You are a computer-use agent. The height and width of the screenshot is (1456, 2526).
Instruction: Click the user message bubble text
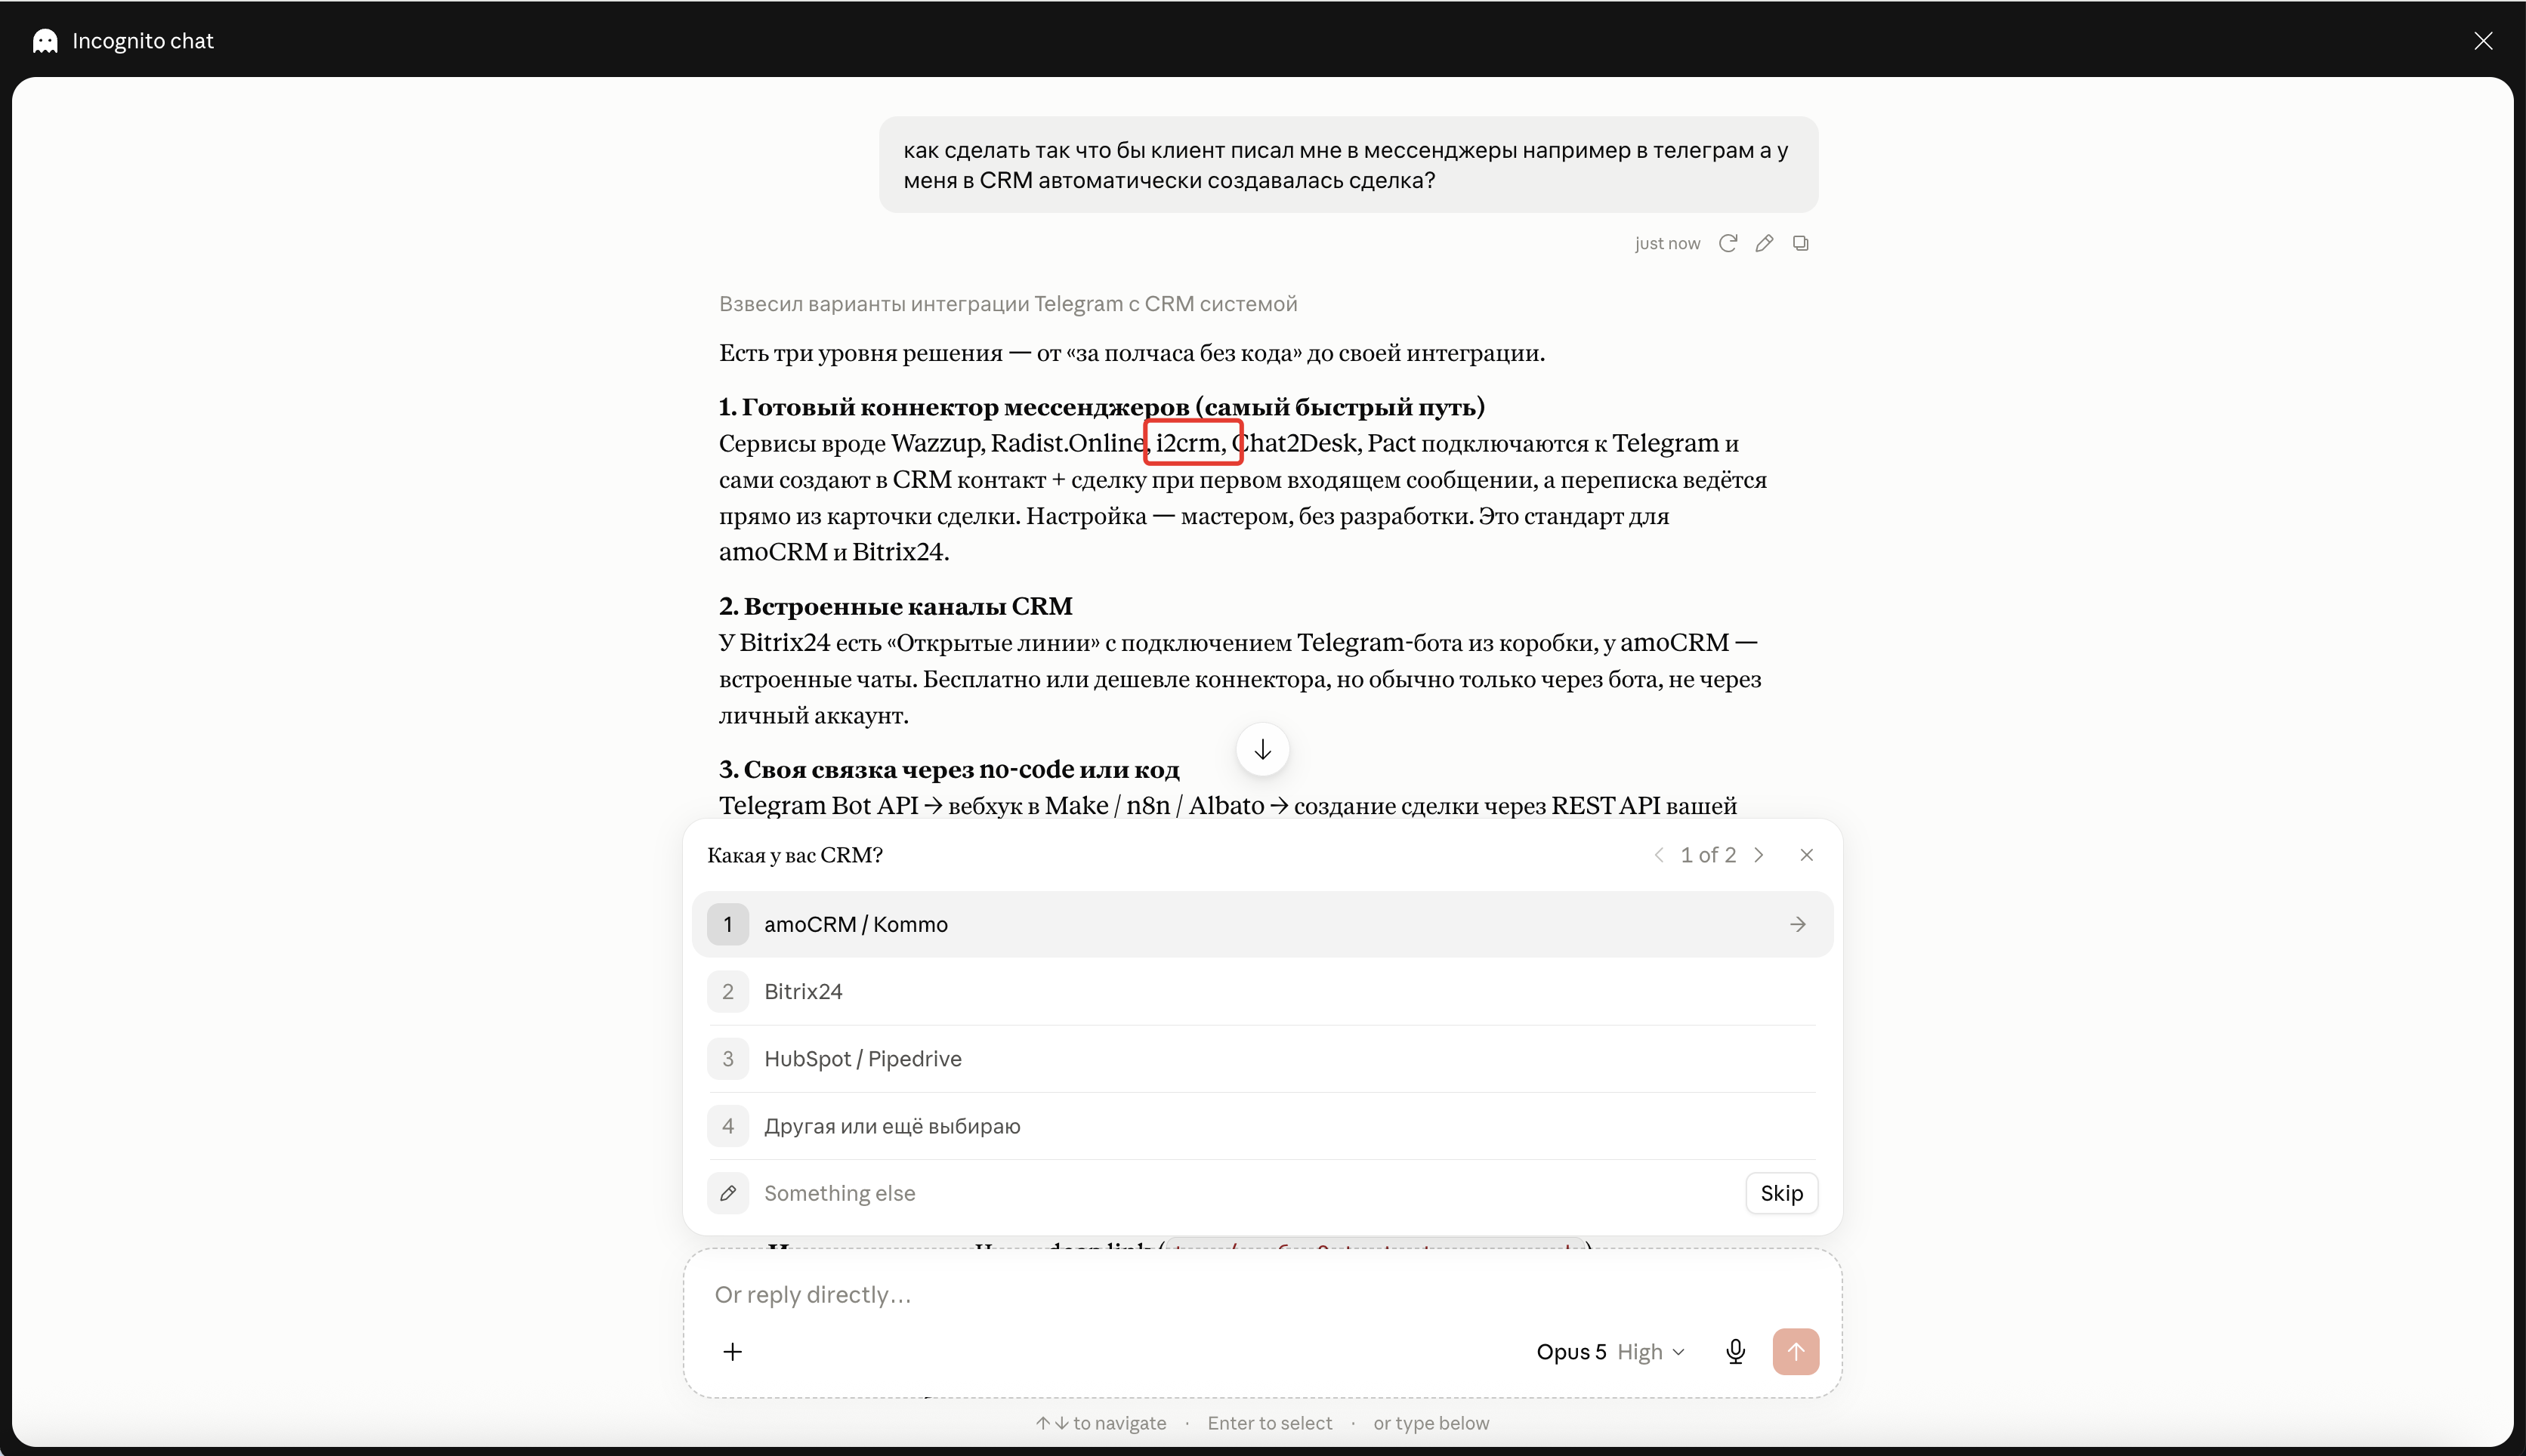click(x=1346, y=165)
